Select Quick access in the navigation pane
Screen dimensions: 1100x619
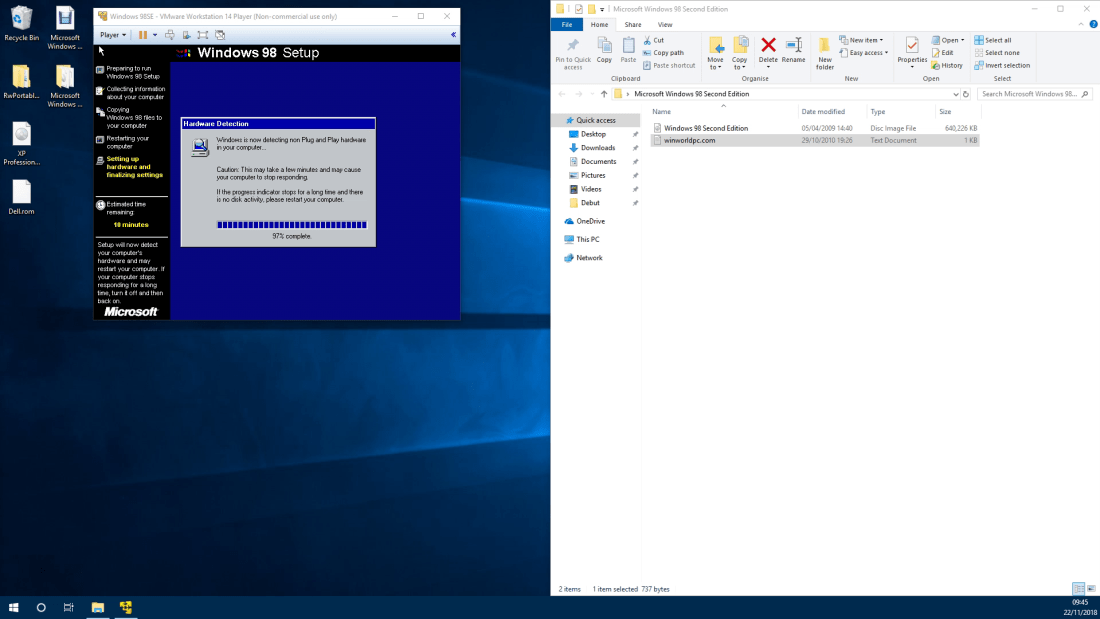point(596,121)
